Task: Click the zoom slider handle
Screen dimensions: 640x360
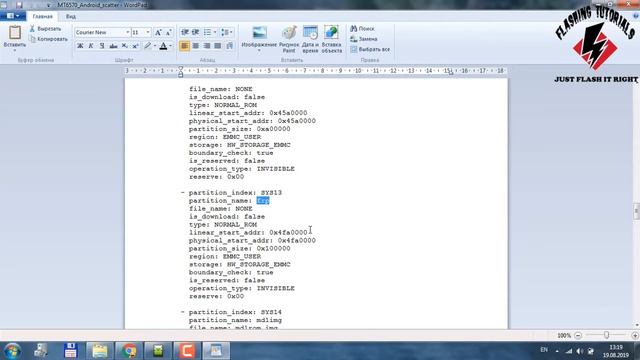Action: click(x=607, y=335)
